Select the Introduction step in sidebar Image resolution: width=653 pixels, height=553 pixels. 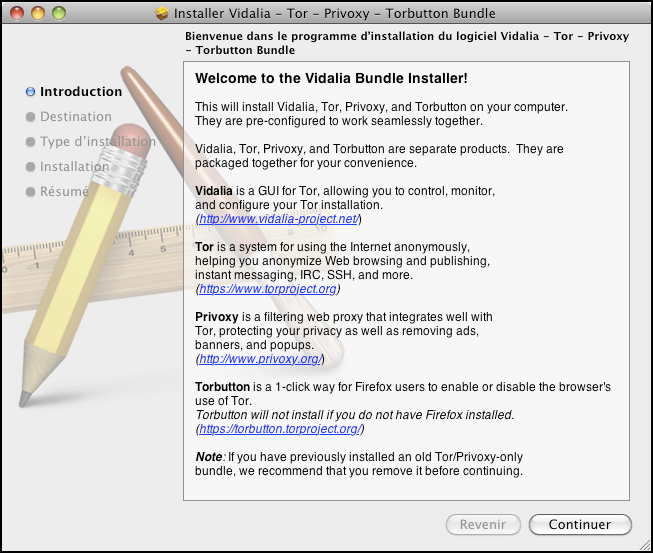(81, 92)
